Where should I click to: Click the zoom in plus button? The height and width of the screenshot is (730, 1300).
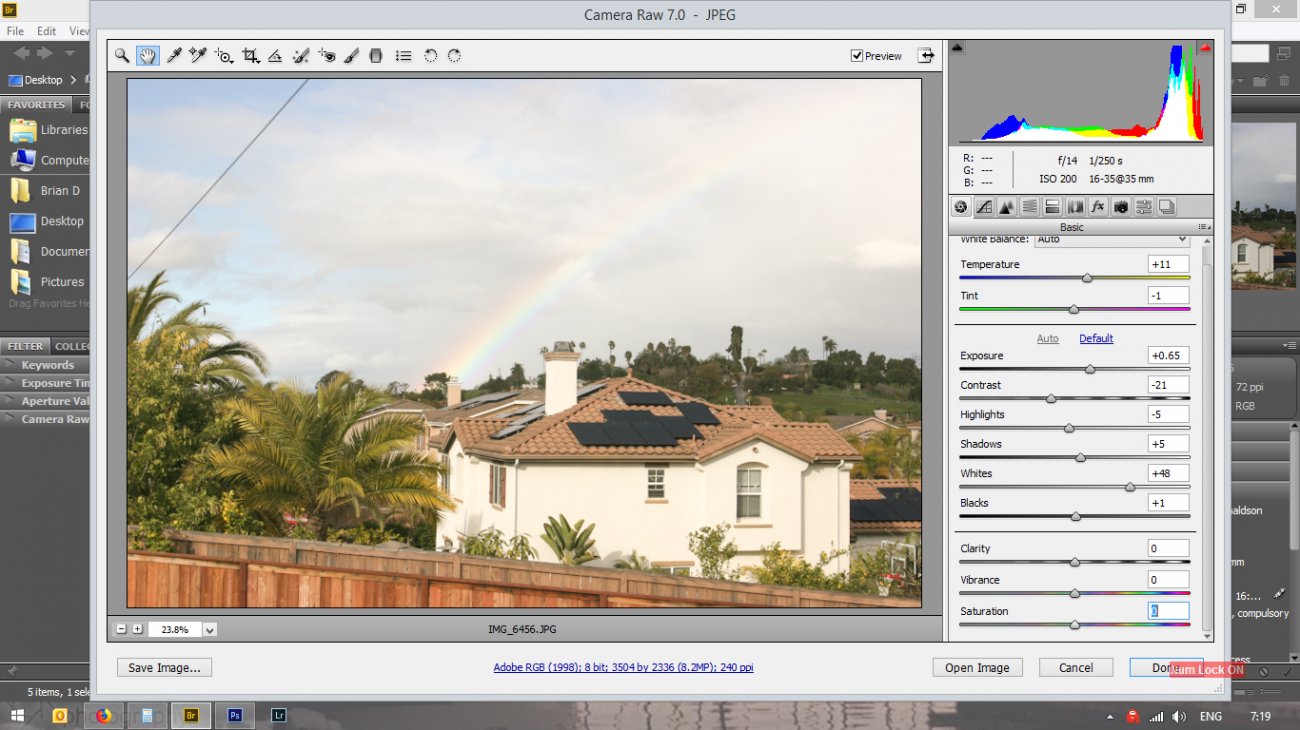coord(137,629)
